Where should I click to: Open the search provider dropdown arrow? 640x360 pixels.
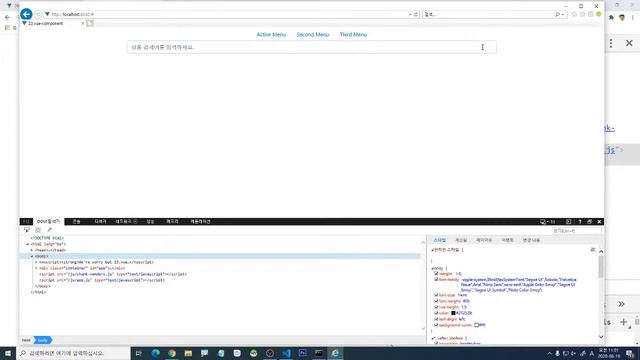point(563,14)
